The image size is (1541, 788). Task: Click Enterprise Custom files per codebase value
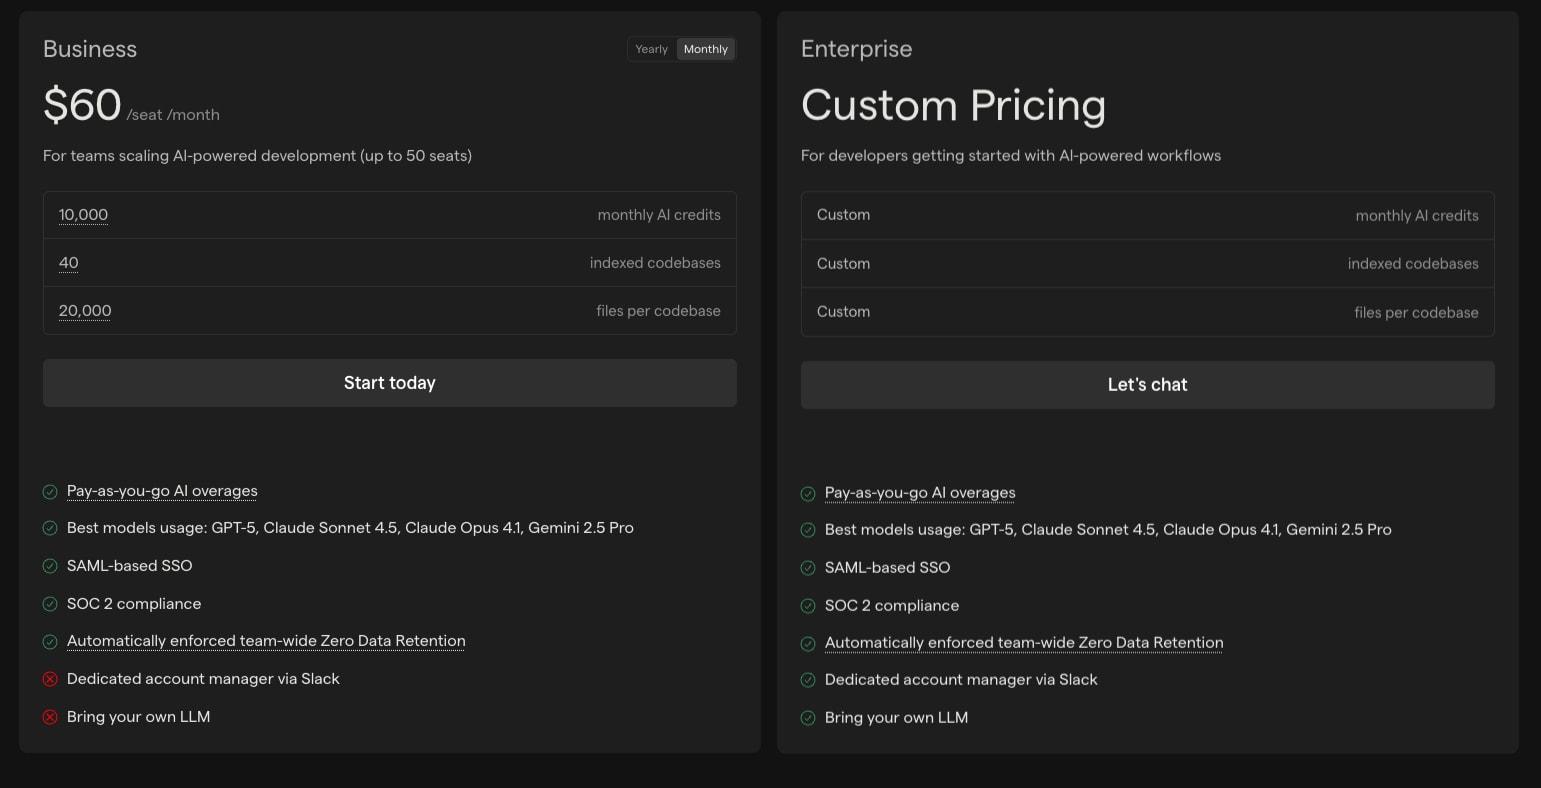(x=843, y=312)
